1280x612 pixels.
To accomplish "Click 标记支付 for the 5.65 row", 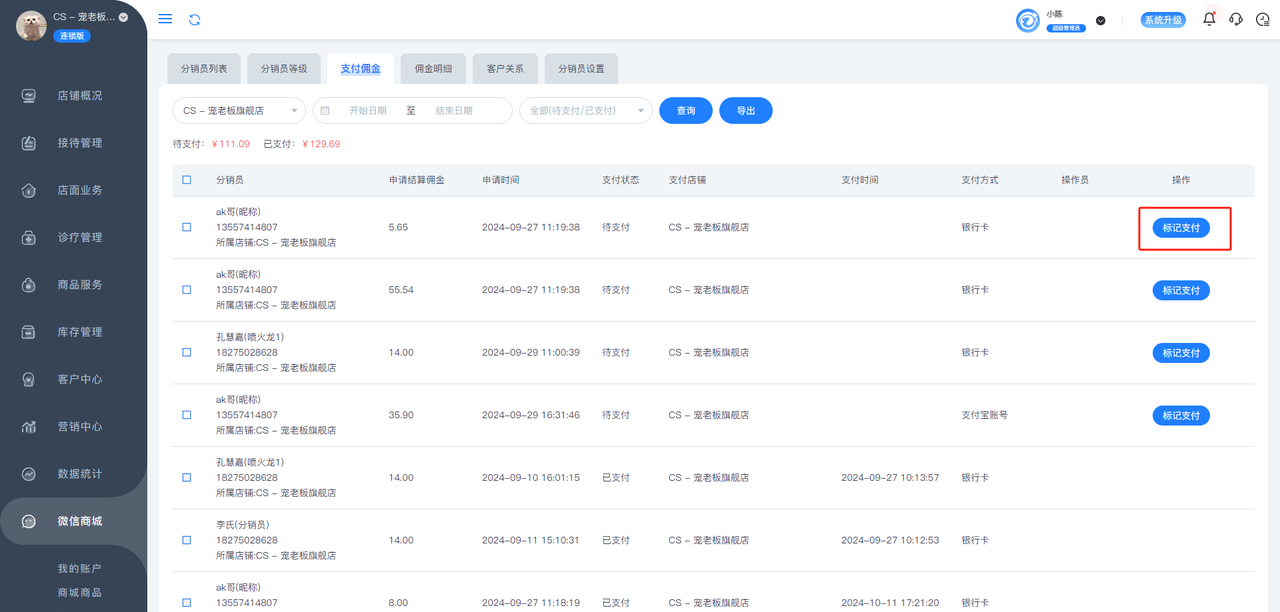I will 1181,228.
